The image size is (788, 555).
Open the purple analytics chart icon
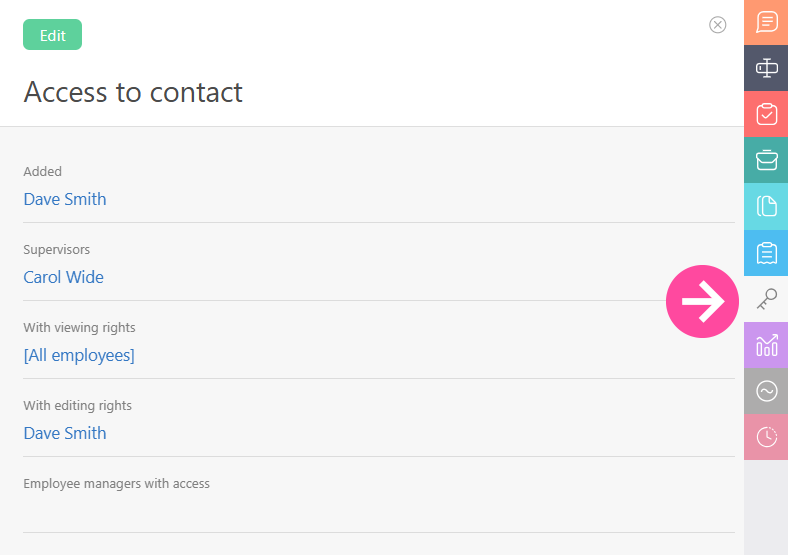click(x=766, y=345)
